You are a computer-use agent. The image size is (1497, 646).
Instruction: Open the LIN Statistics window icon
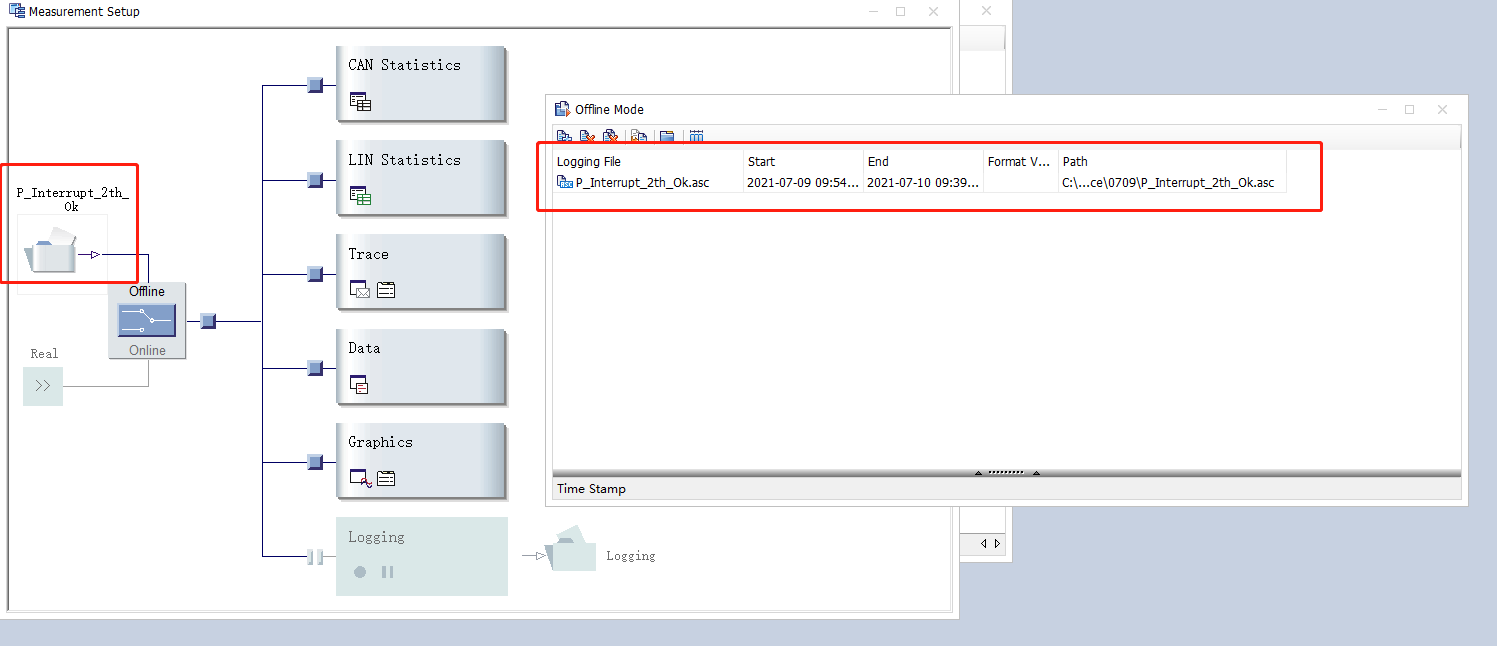tap(360, 196)
